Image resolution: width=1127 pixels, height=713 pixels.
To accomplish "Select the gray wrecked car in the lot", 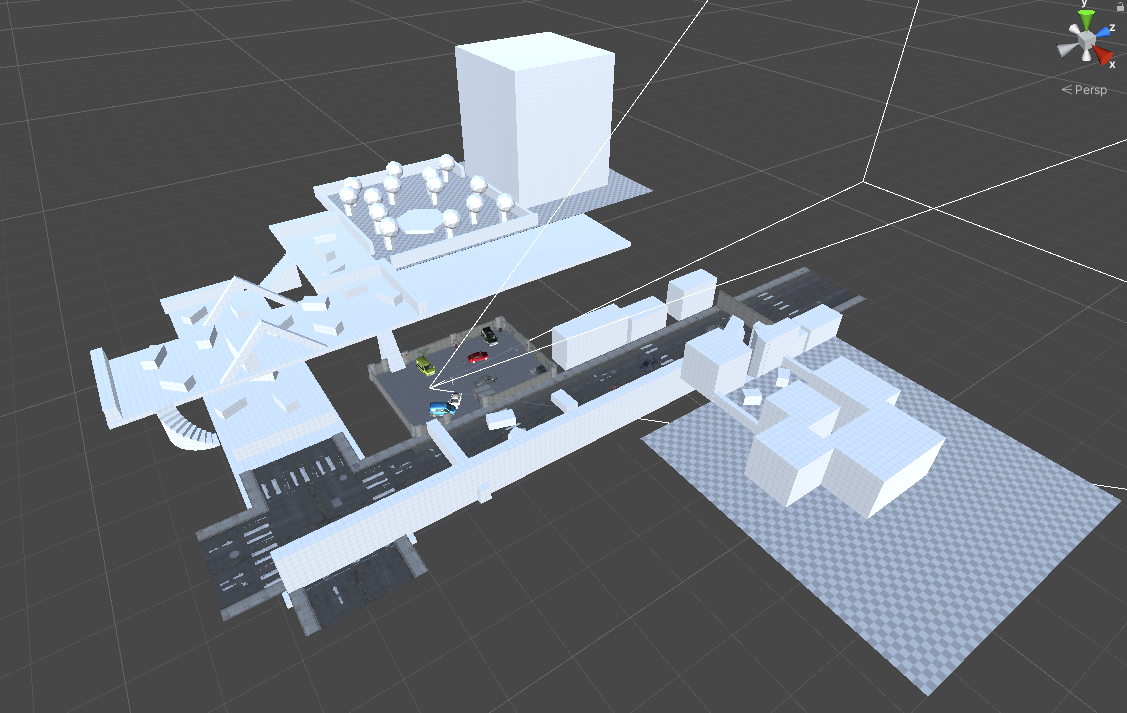I will [x=487, y=381].
